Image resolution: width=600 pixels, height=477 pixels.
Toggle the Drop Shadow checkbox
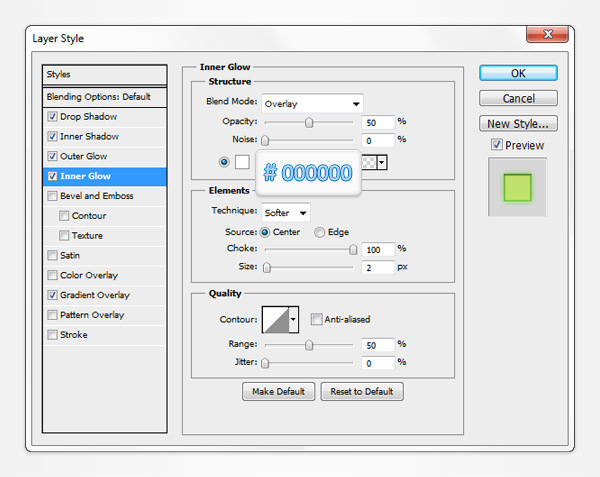(x=52, y=117)
